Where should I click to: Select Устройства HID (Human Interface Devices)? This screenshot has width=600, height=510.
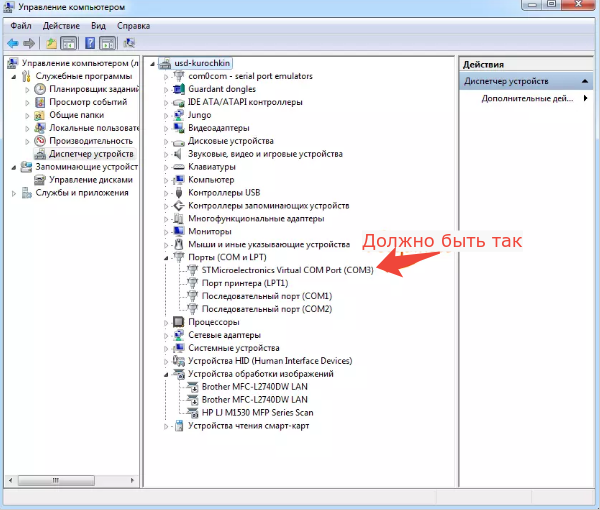(x=270, y=361)
